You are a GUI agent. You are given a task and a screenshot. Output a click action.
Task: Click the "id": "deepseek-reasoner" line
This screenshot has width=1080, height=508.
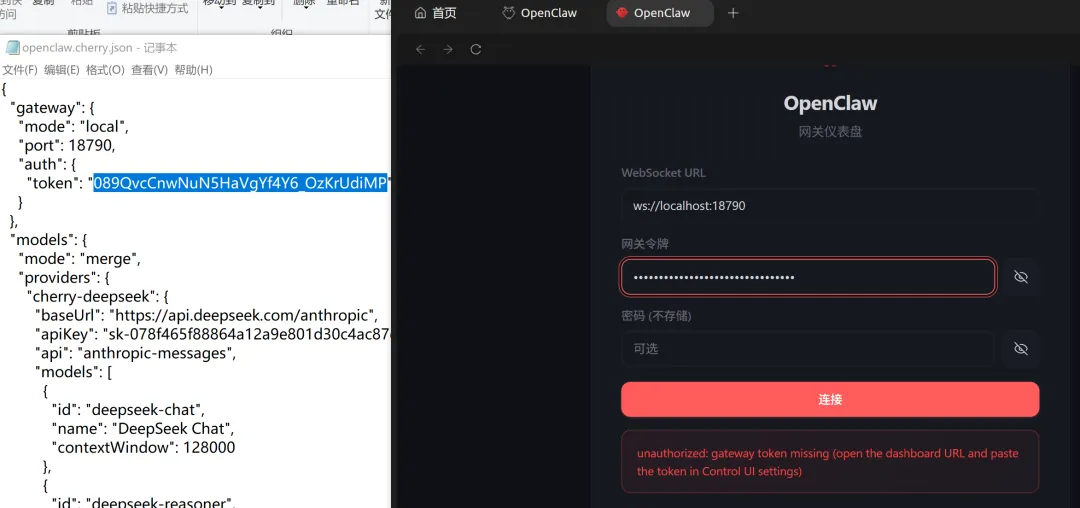point(144,502)
